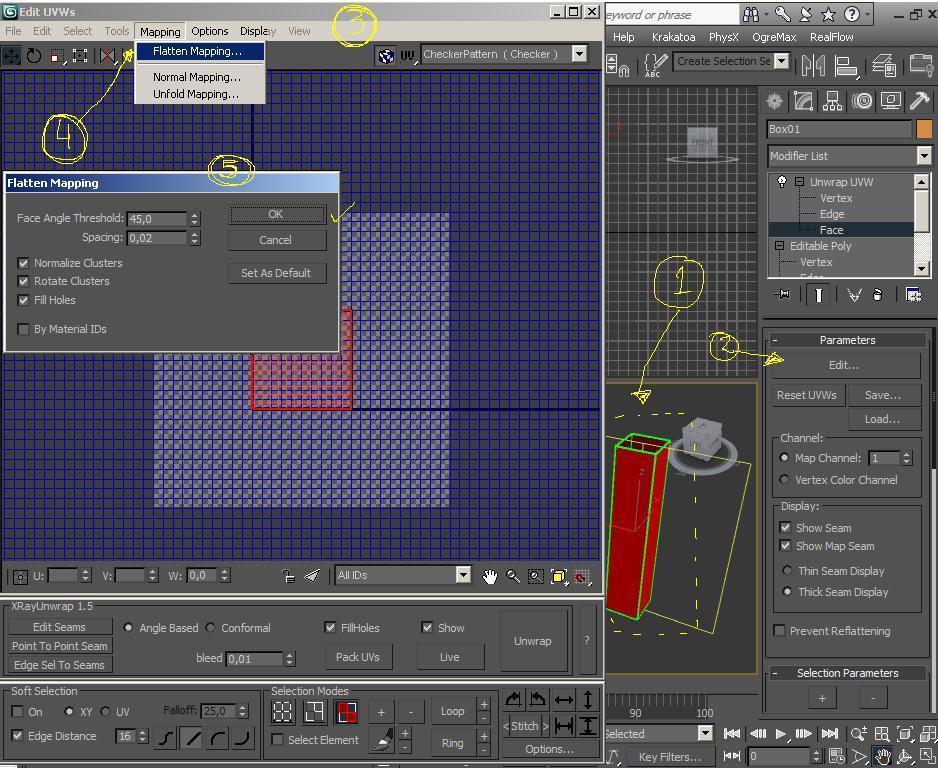Select vertex sub-object mode in Selection Modes
Viewport: 938px width, 768px height.
[282, 712]
